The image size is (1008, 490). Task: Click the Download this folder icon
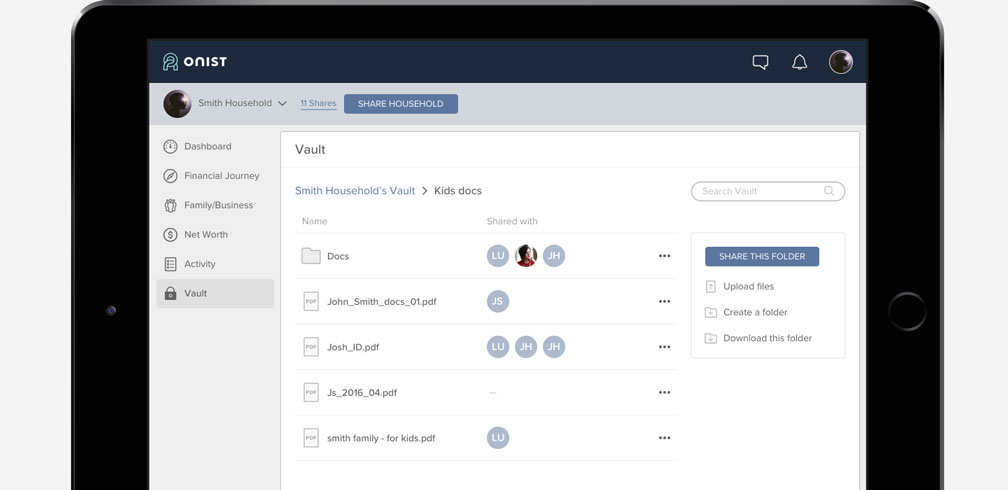[710, 338]
